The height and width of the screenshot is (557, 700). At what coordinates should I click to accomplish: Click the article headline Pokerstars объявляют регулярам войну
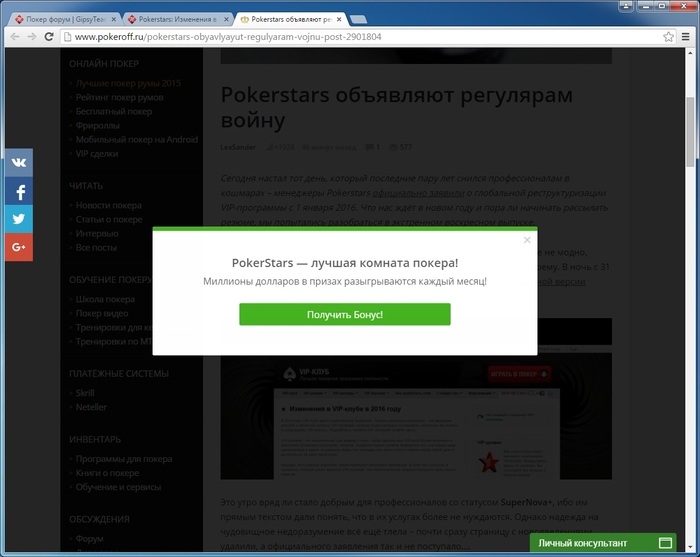[396, 107]
